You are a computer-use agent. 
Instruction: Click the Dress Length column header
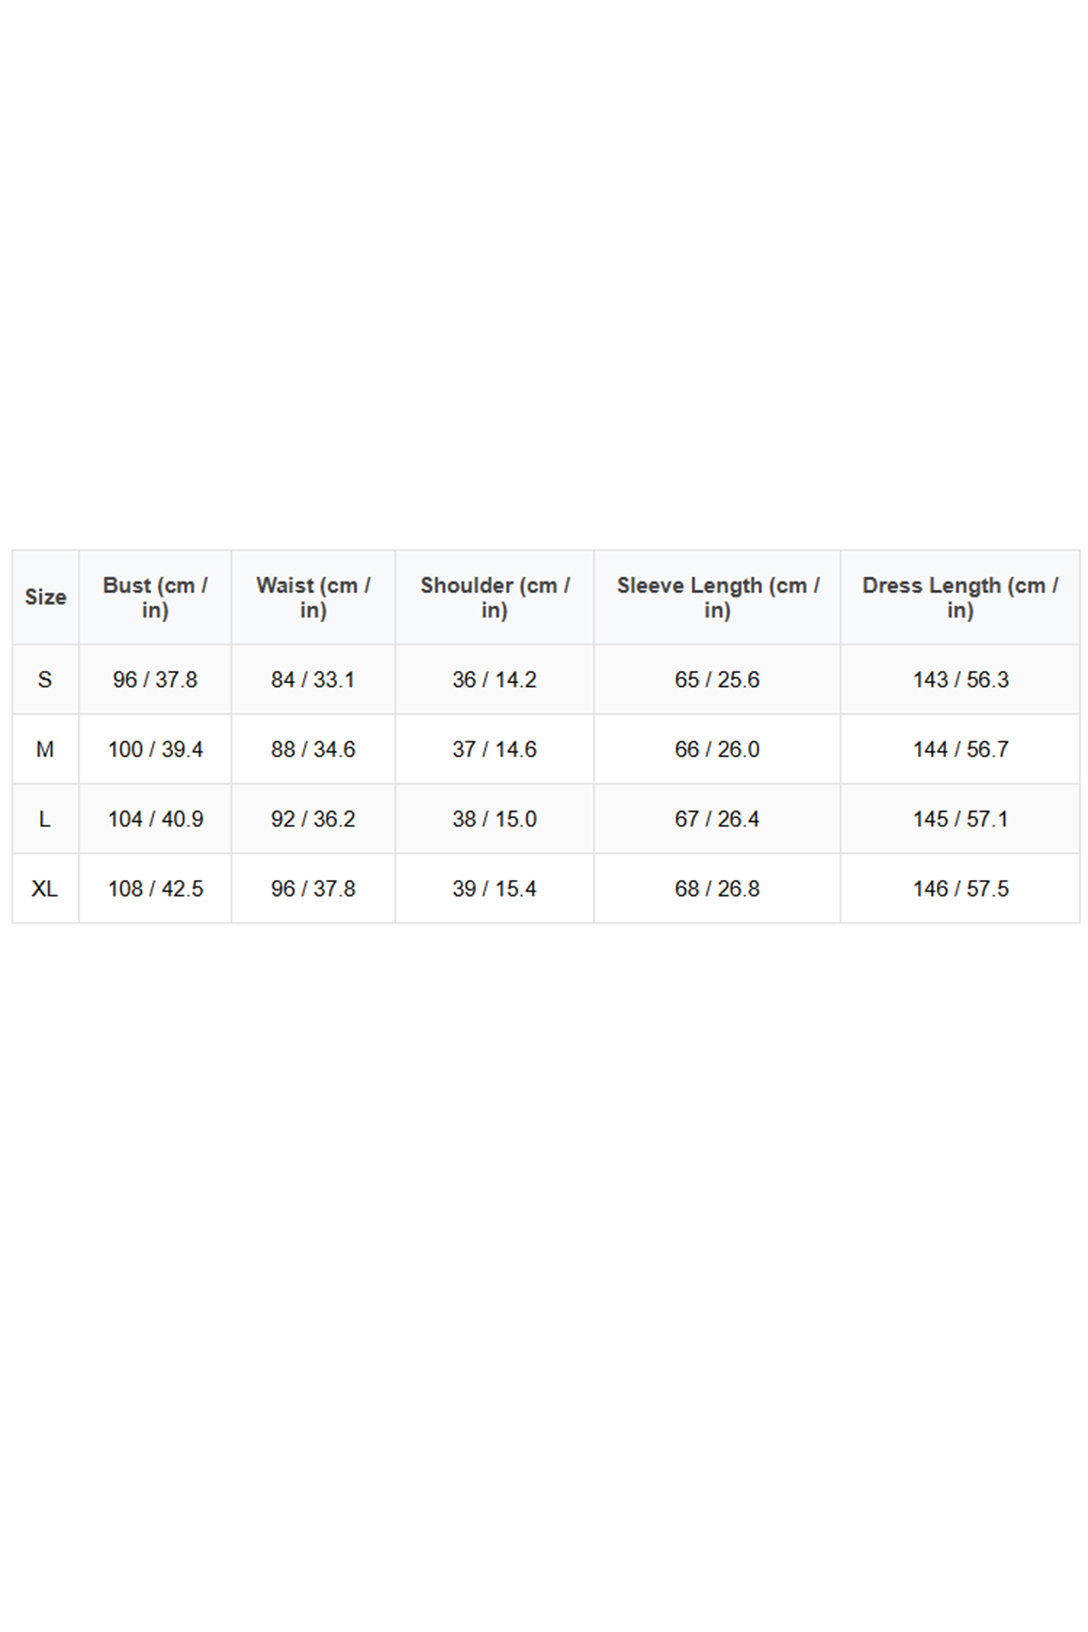(960, 597)
